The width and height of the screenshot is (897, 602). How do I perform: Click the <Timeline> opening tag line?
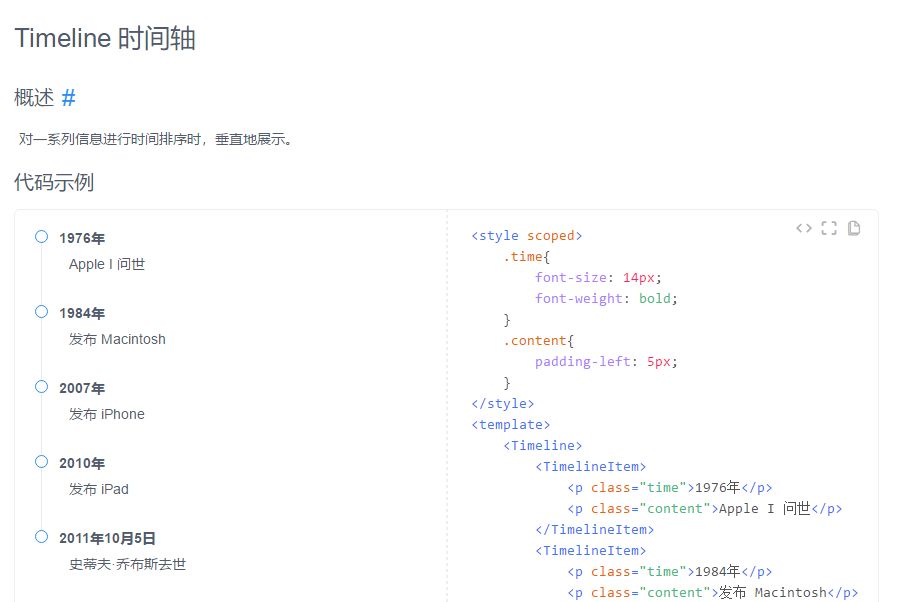[x=542, y=445]
